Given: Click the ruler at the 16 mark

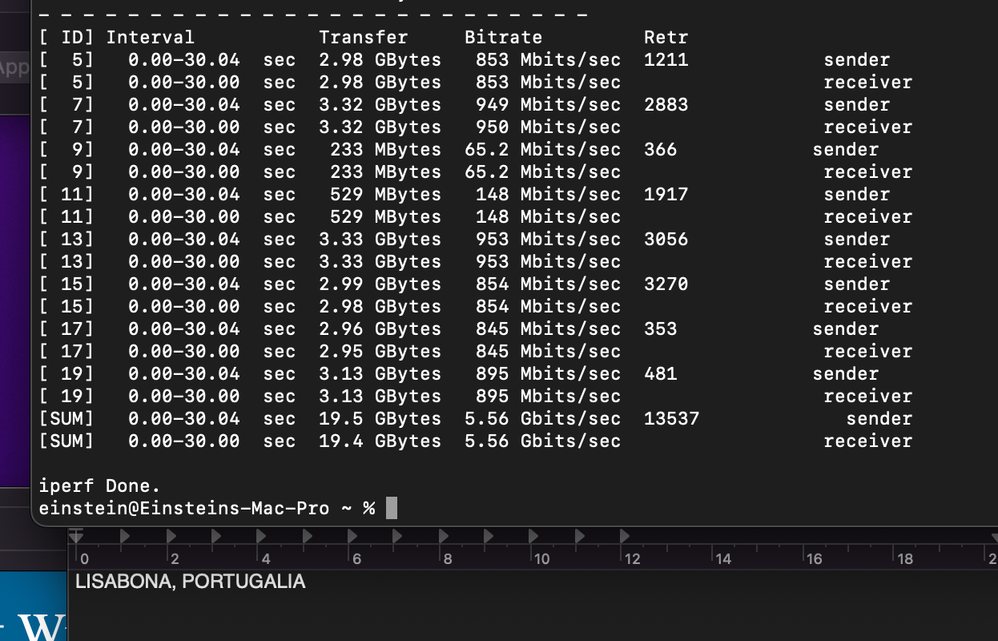Looking at the screenshot, I should (813, 558).
